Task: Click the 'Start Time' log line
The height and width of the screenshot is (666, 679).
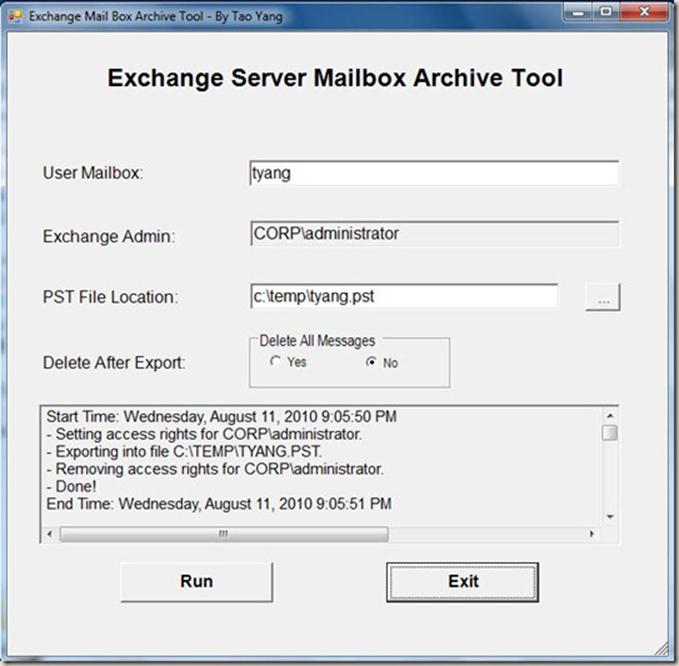Action: [x=221, y=417]
